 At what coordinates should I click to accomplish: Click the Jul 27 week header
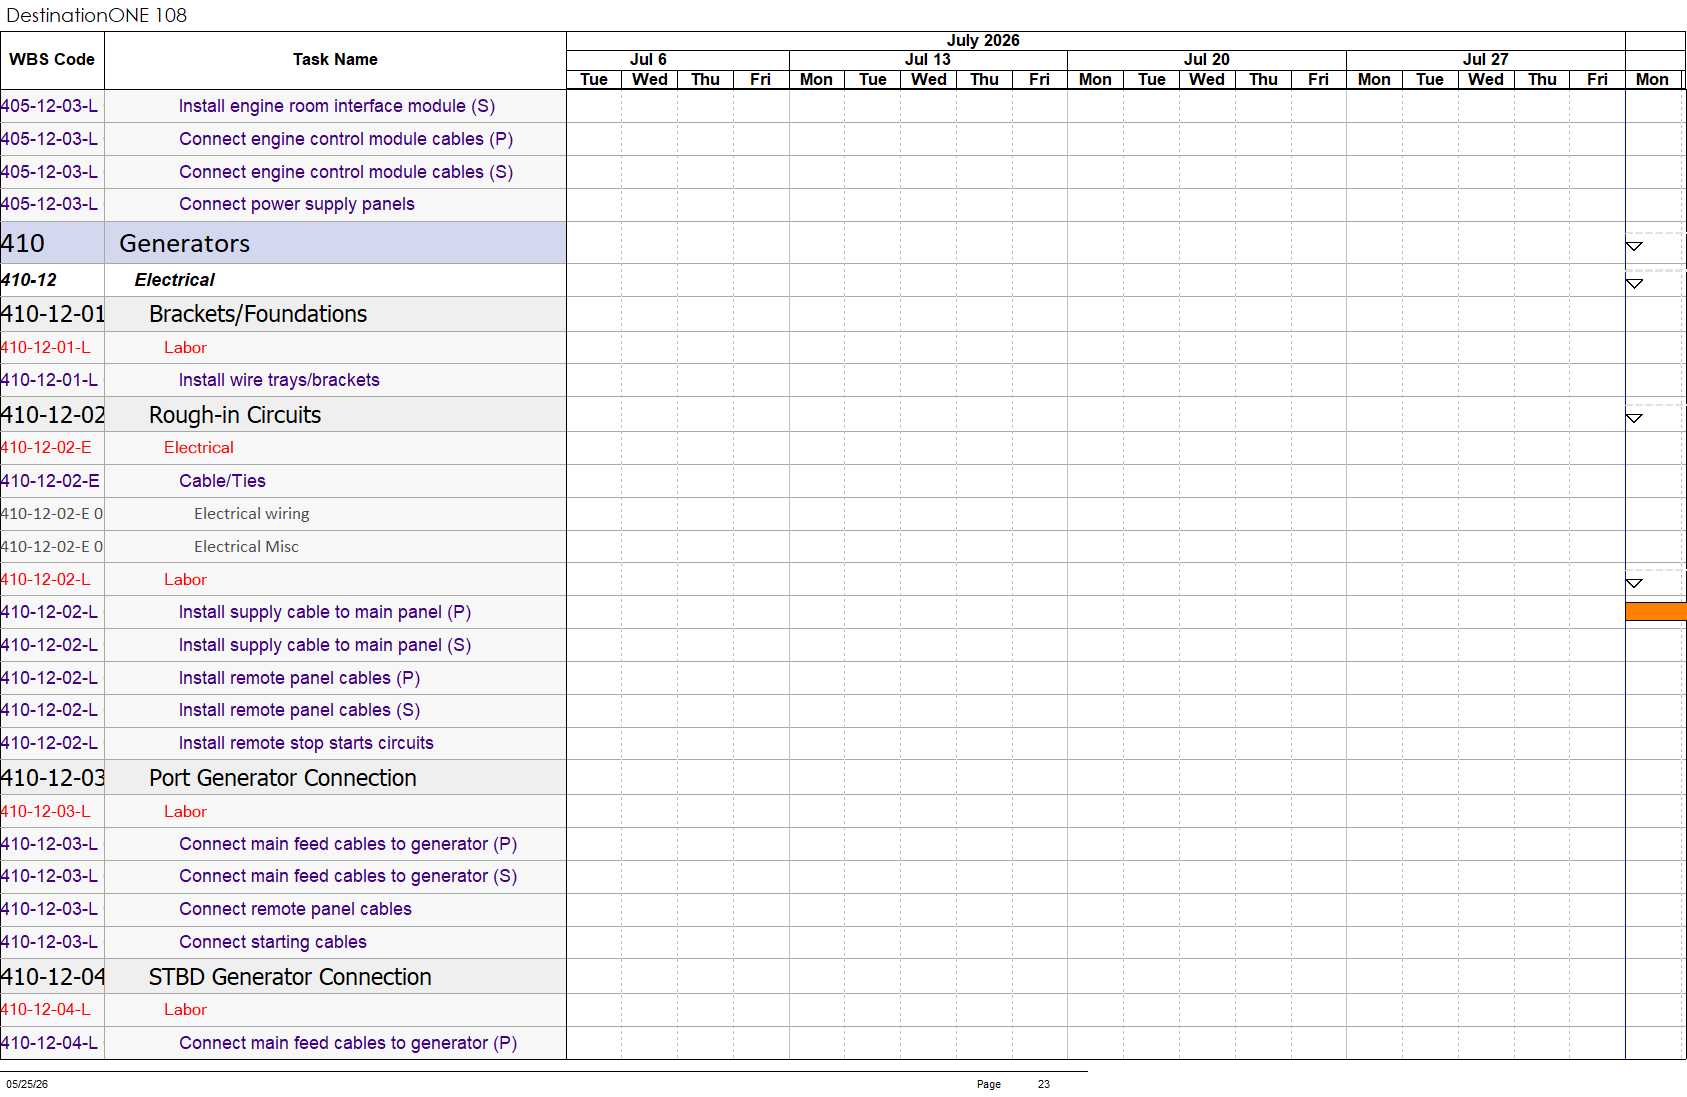point(1486,60)
